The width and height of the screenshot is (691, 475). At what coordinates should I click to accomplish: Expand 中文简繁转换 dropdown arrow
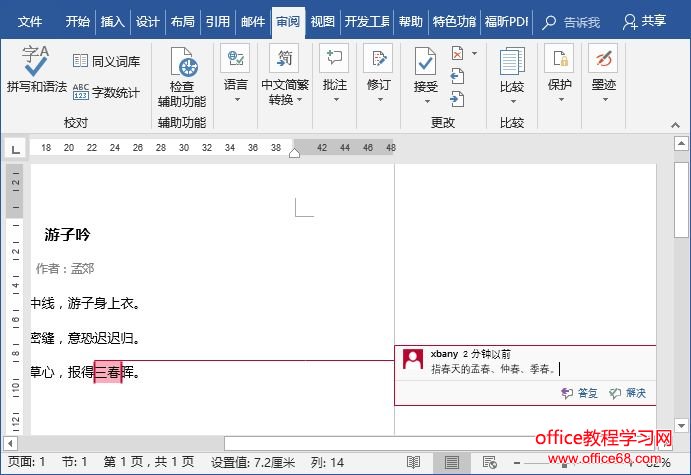tap(300, 100)
